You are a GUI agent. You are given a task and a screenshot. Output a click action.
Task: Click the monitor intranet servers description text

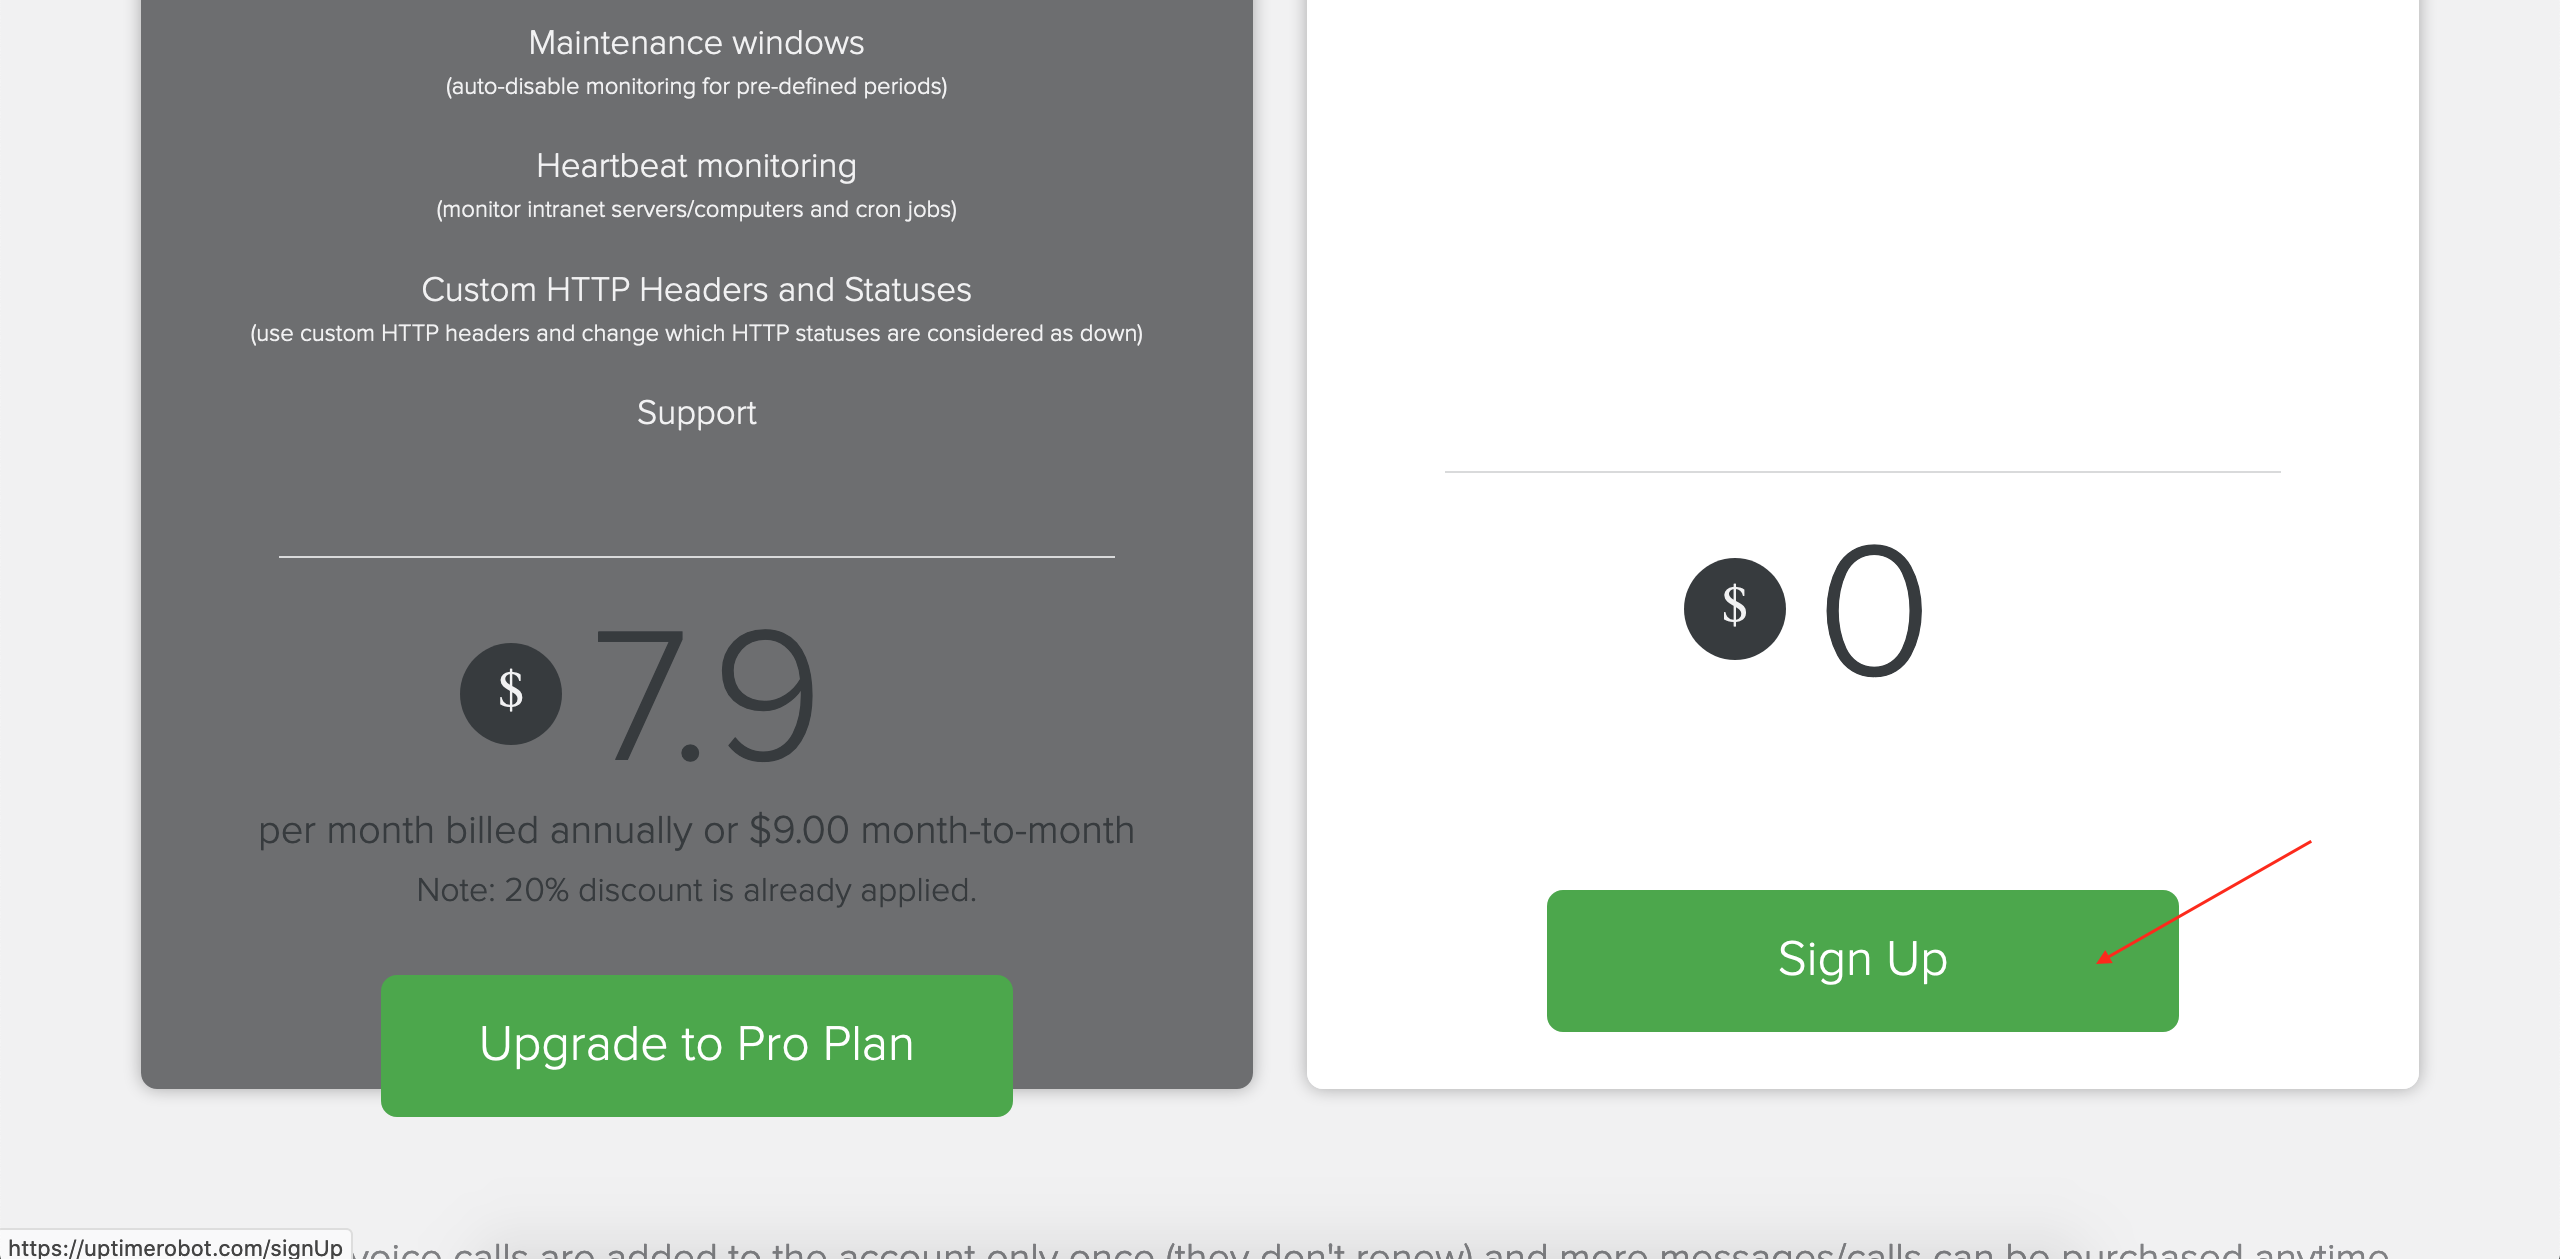[696, 210]
